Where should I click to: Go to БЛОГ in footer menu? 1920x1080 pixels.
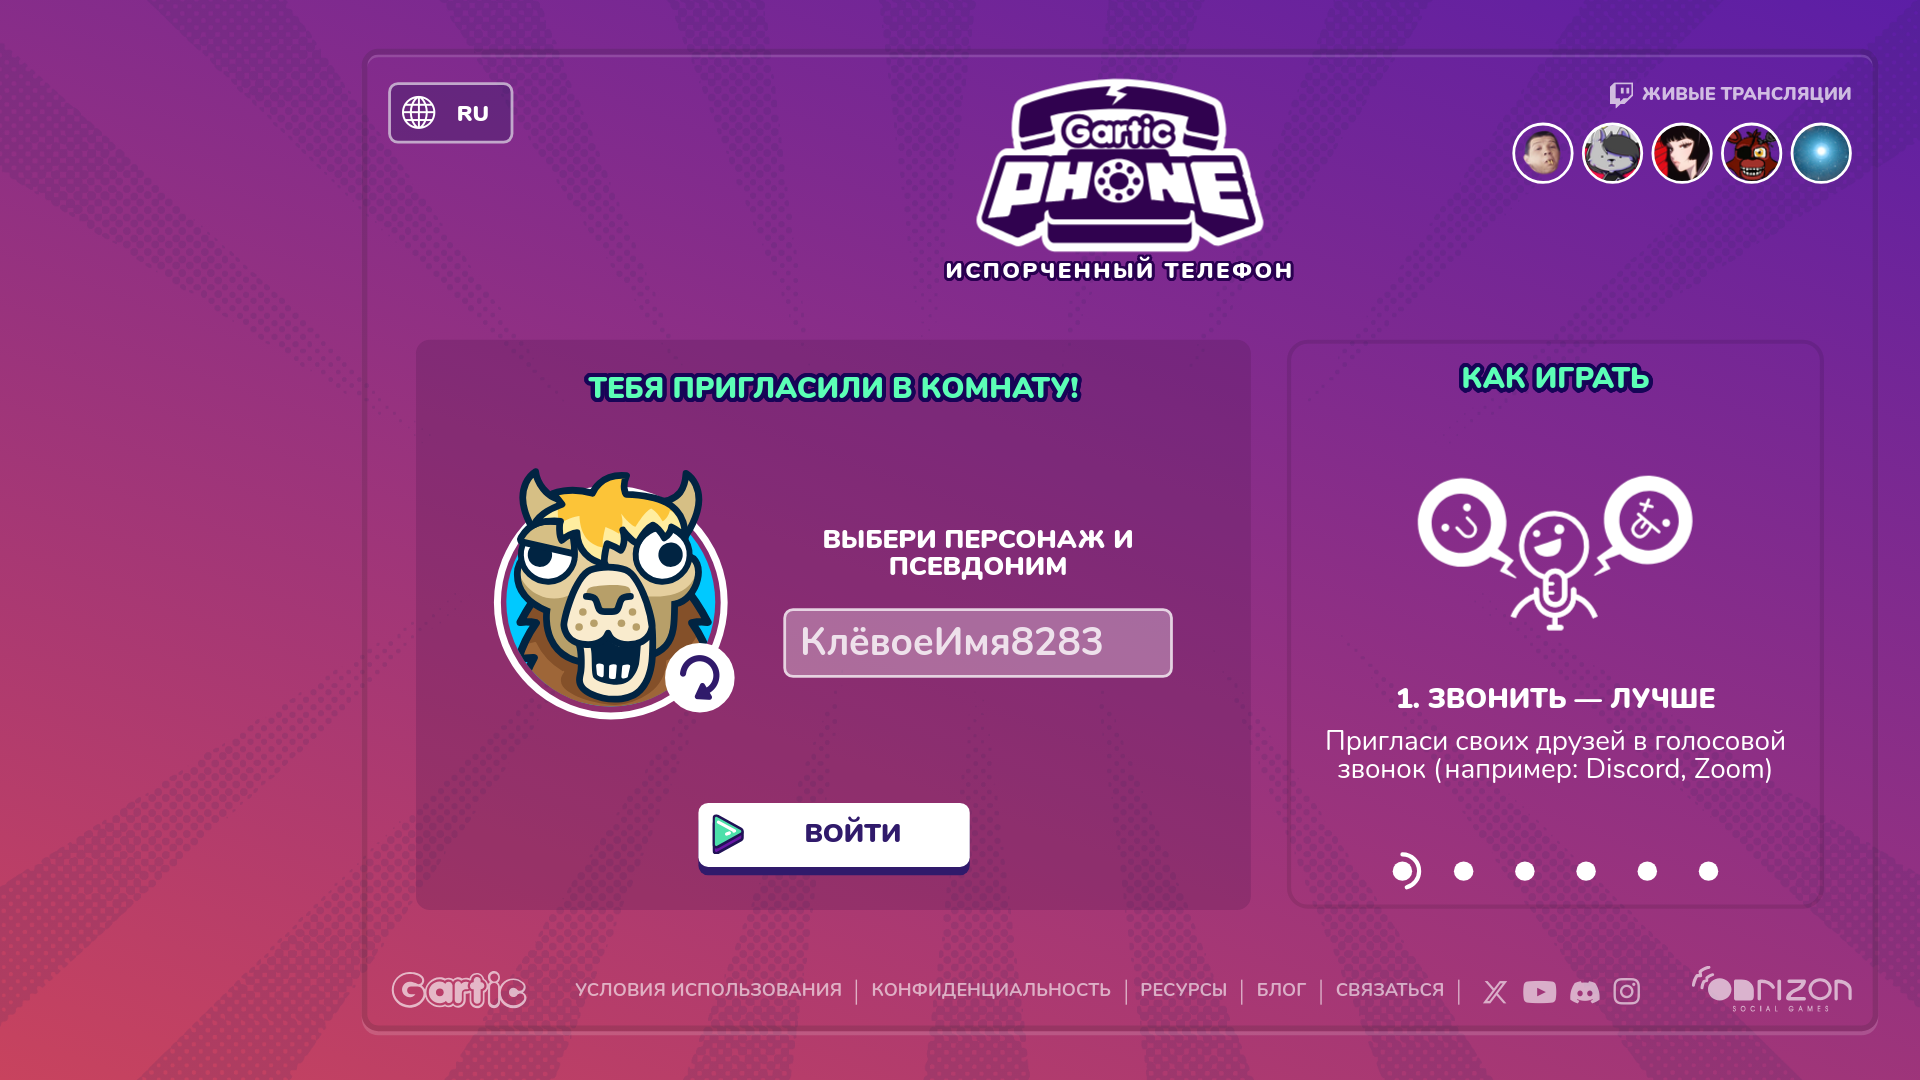[1281, 990]
